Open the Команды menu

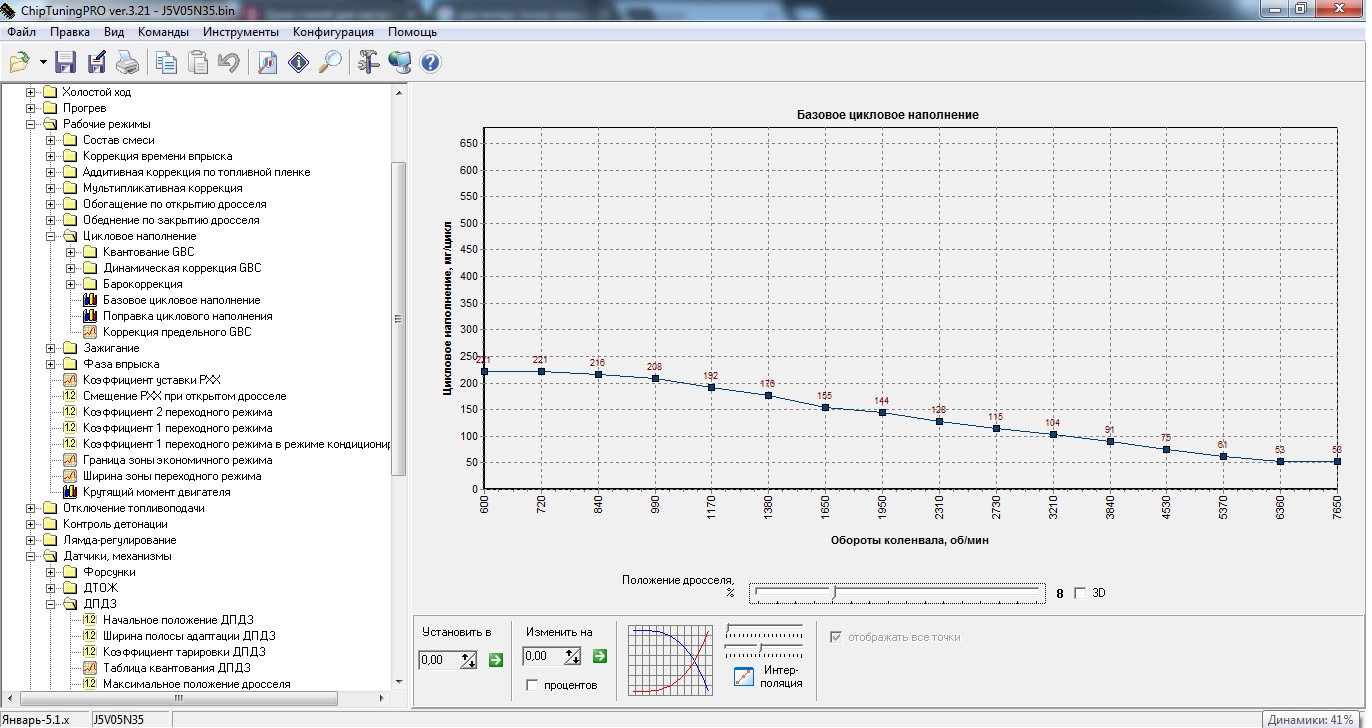coord(164,32)
